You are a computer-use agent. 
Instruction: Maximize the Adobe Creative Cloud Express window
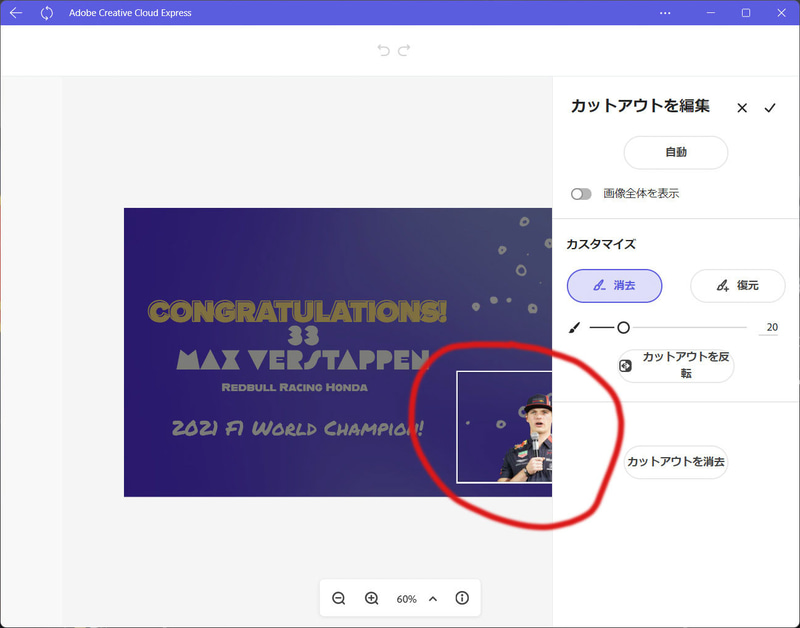pos(745,13)
